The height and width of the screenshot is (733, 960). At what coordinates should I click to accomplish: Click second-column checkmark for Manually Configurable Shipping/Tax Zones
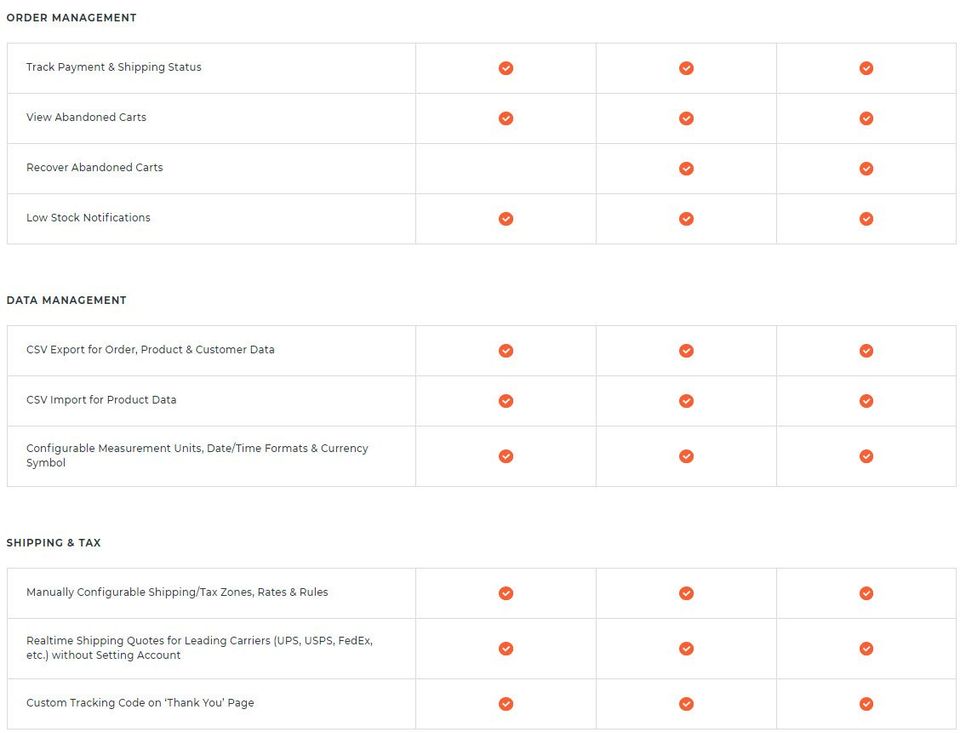[x=686, y=593]
